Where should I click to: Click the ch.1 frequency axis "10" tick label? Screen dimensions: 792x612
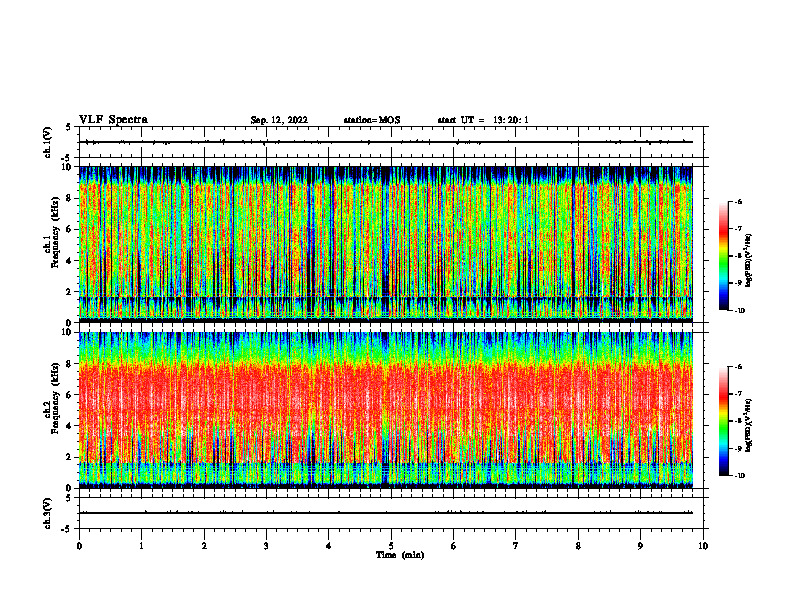coord(67,167)
